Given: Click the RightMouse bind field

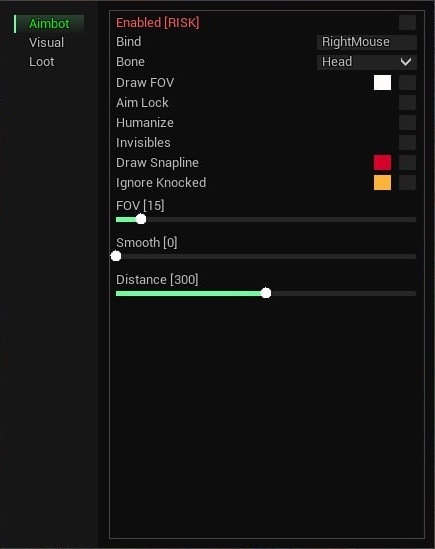Looking at the screenshot, I should click(367, 42).
